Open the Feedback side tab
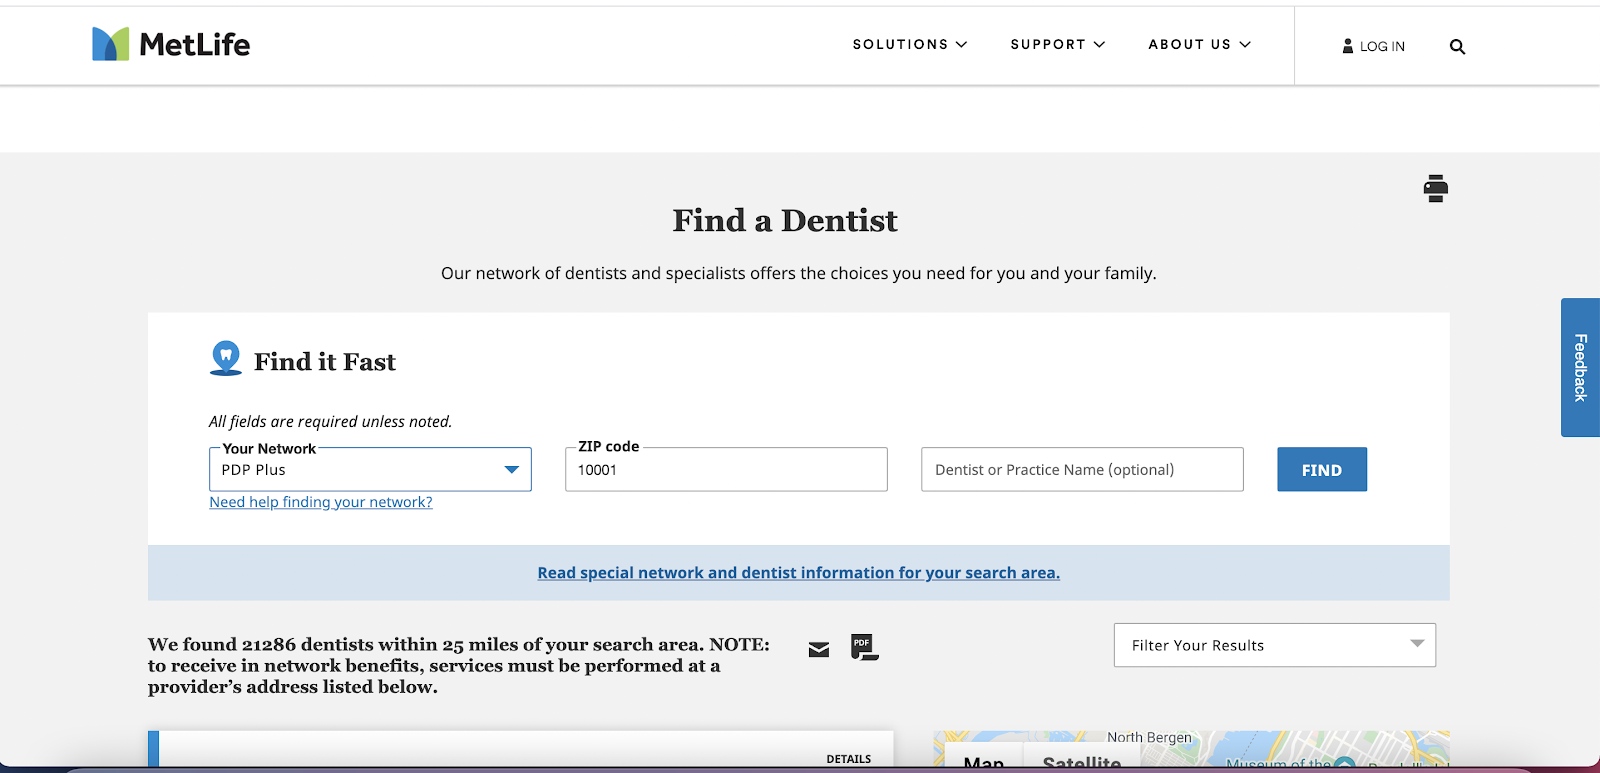1600x773 pixels. [x=1580, y=367]
